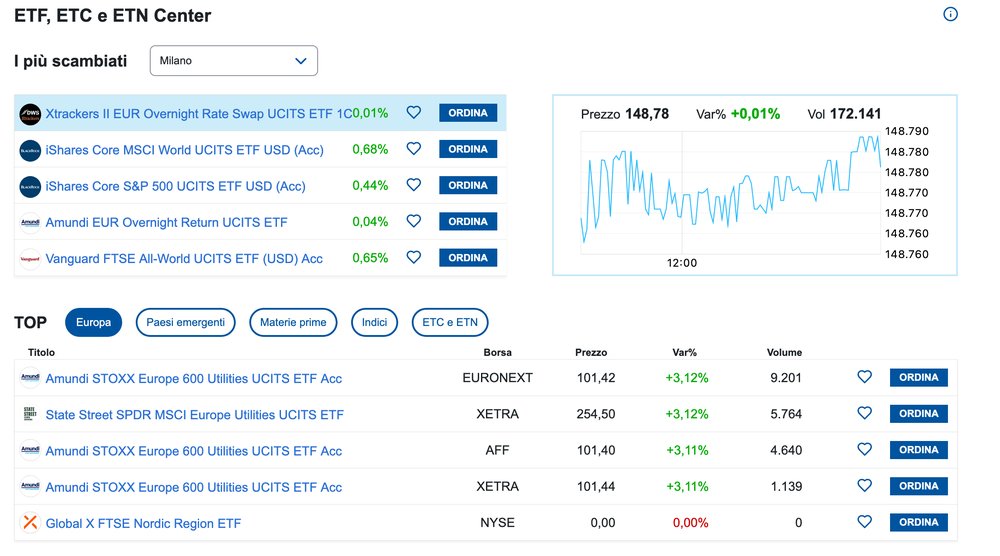Screen dimensions: 1000x556
Task: Click the 12:00 chart time label
Action: click(682, 263)
